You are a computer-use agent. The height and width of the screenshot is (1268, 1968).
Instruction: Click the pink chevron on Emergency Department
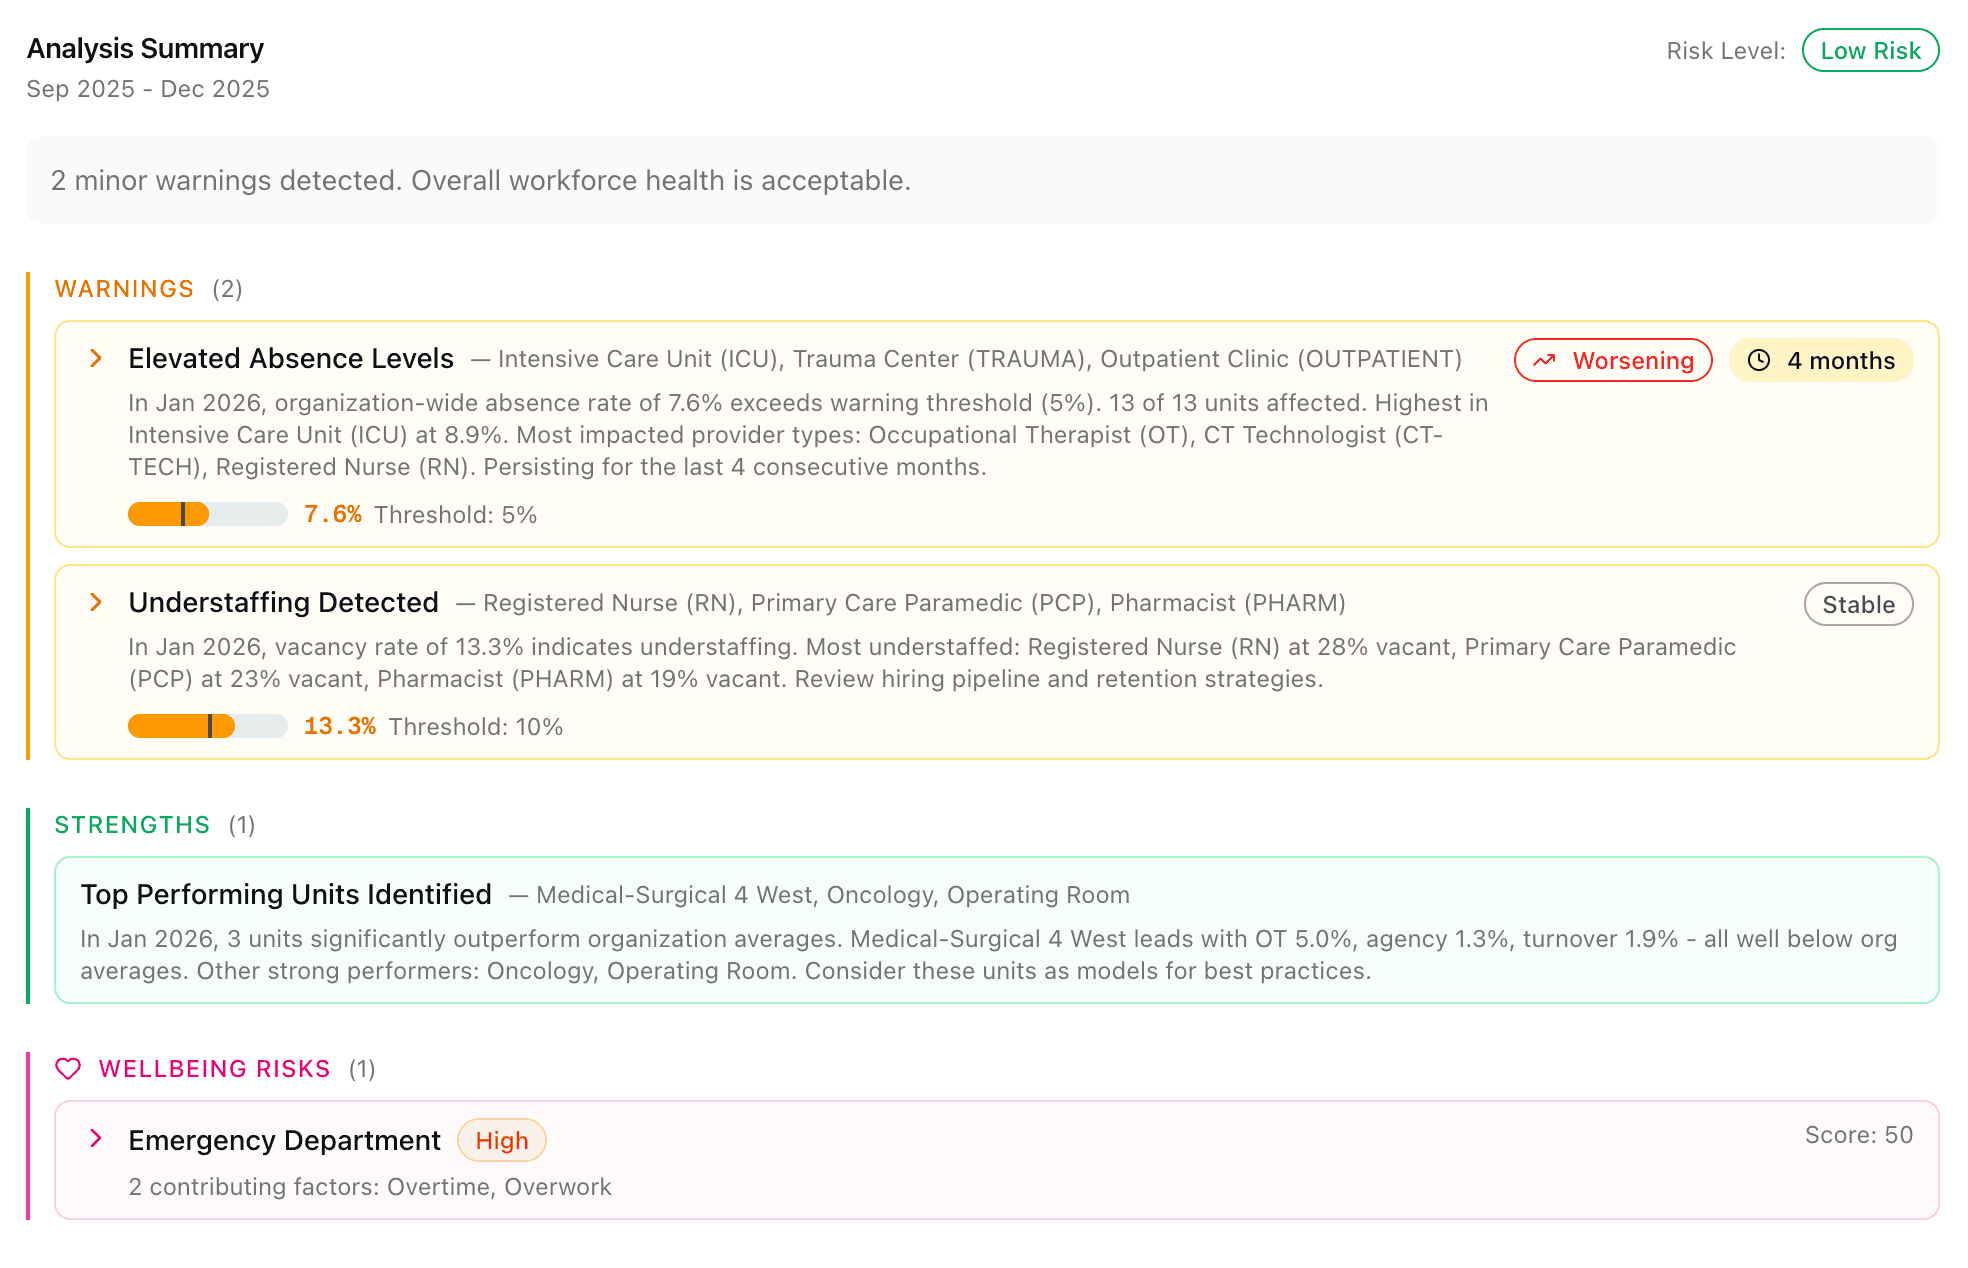95,1138
